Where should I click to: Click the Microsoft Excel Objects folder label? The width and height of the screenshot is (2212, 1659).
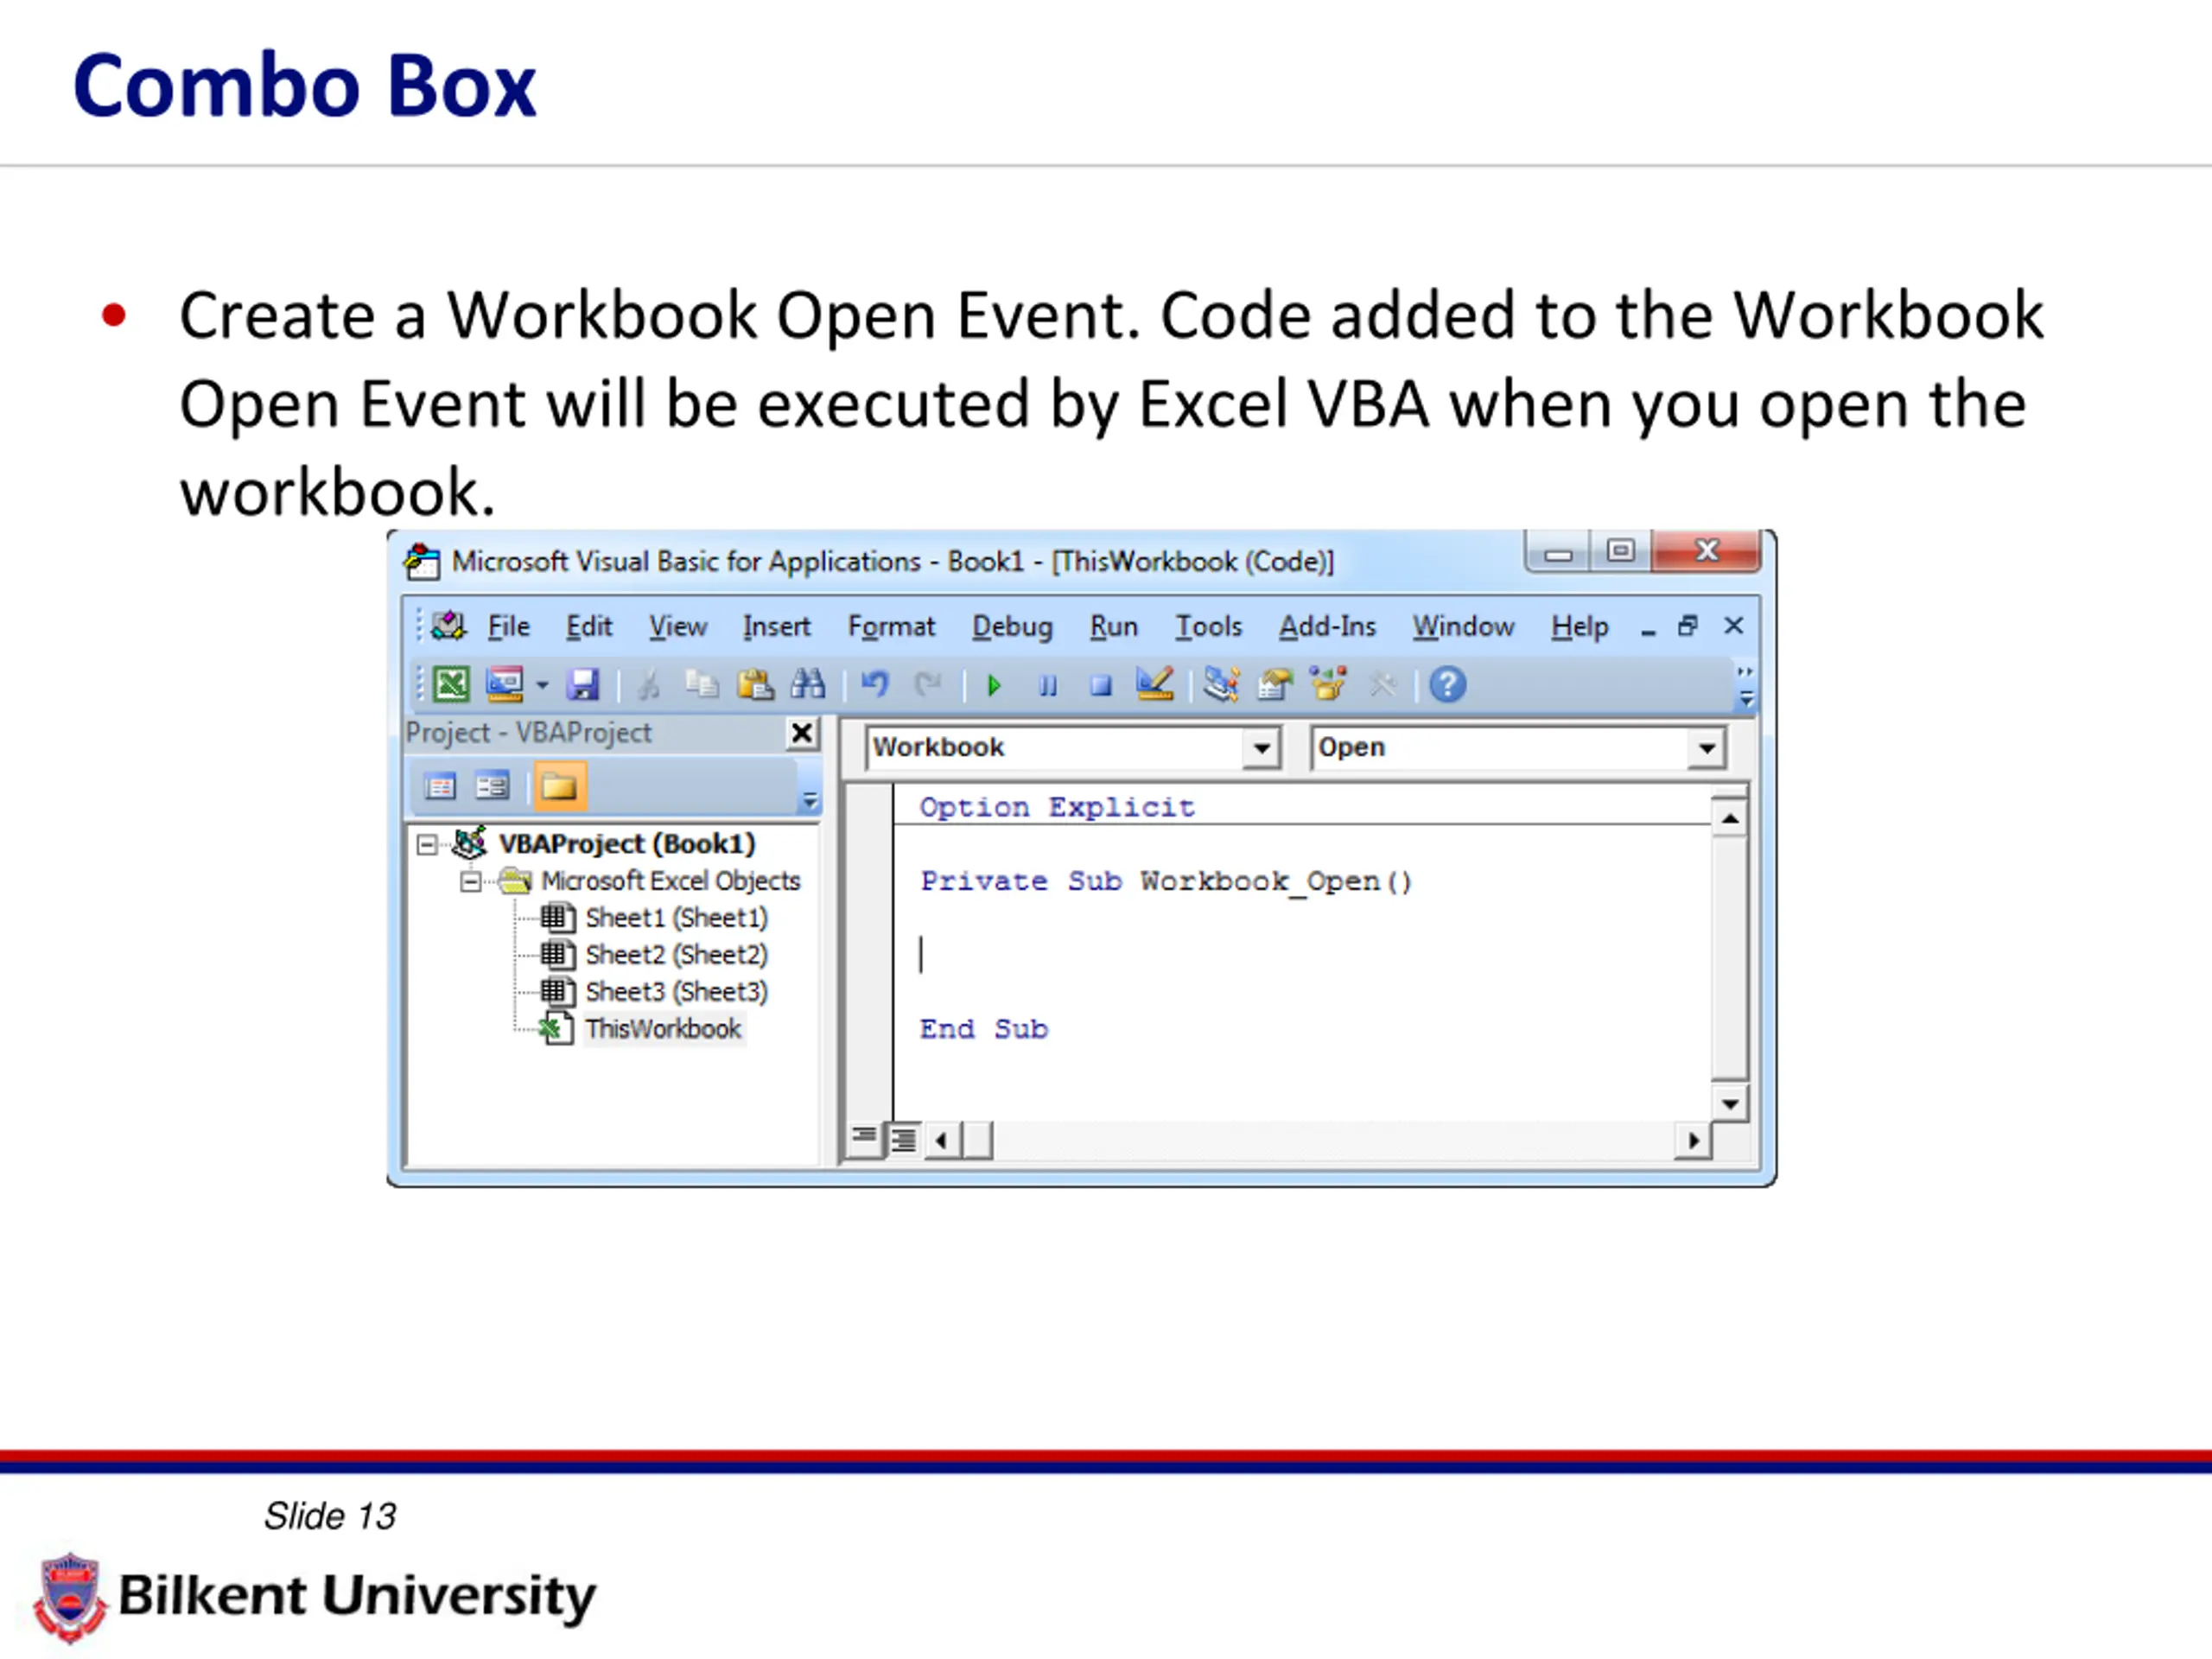671,881
